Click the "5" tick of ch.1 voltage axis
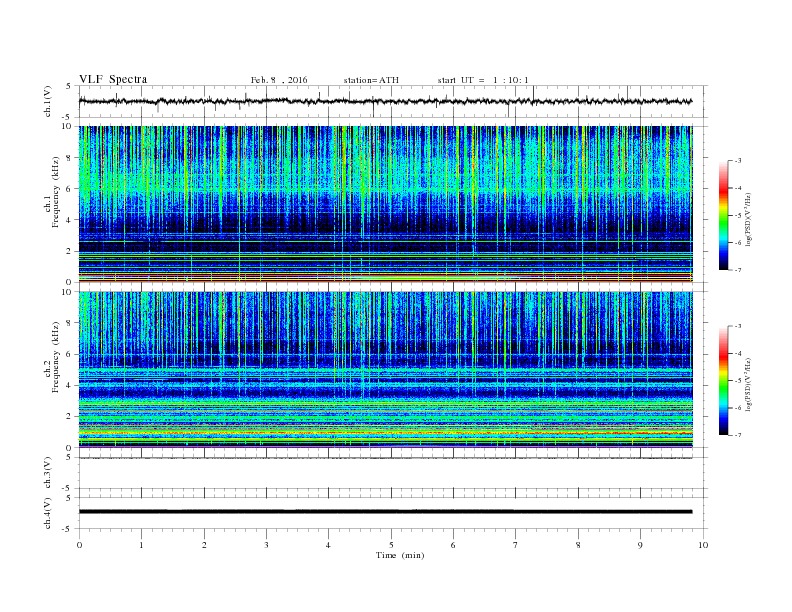The height and width of the screenshot is (612, 792). coord(70,86)
